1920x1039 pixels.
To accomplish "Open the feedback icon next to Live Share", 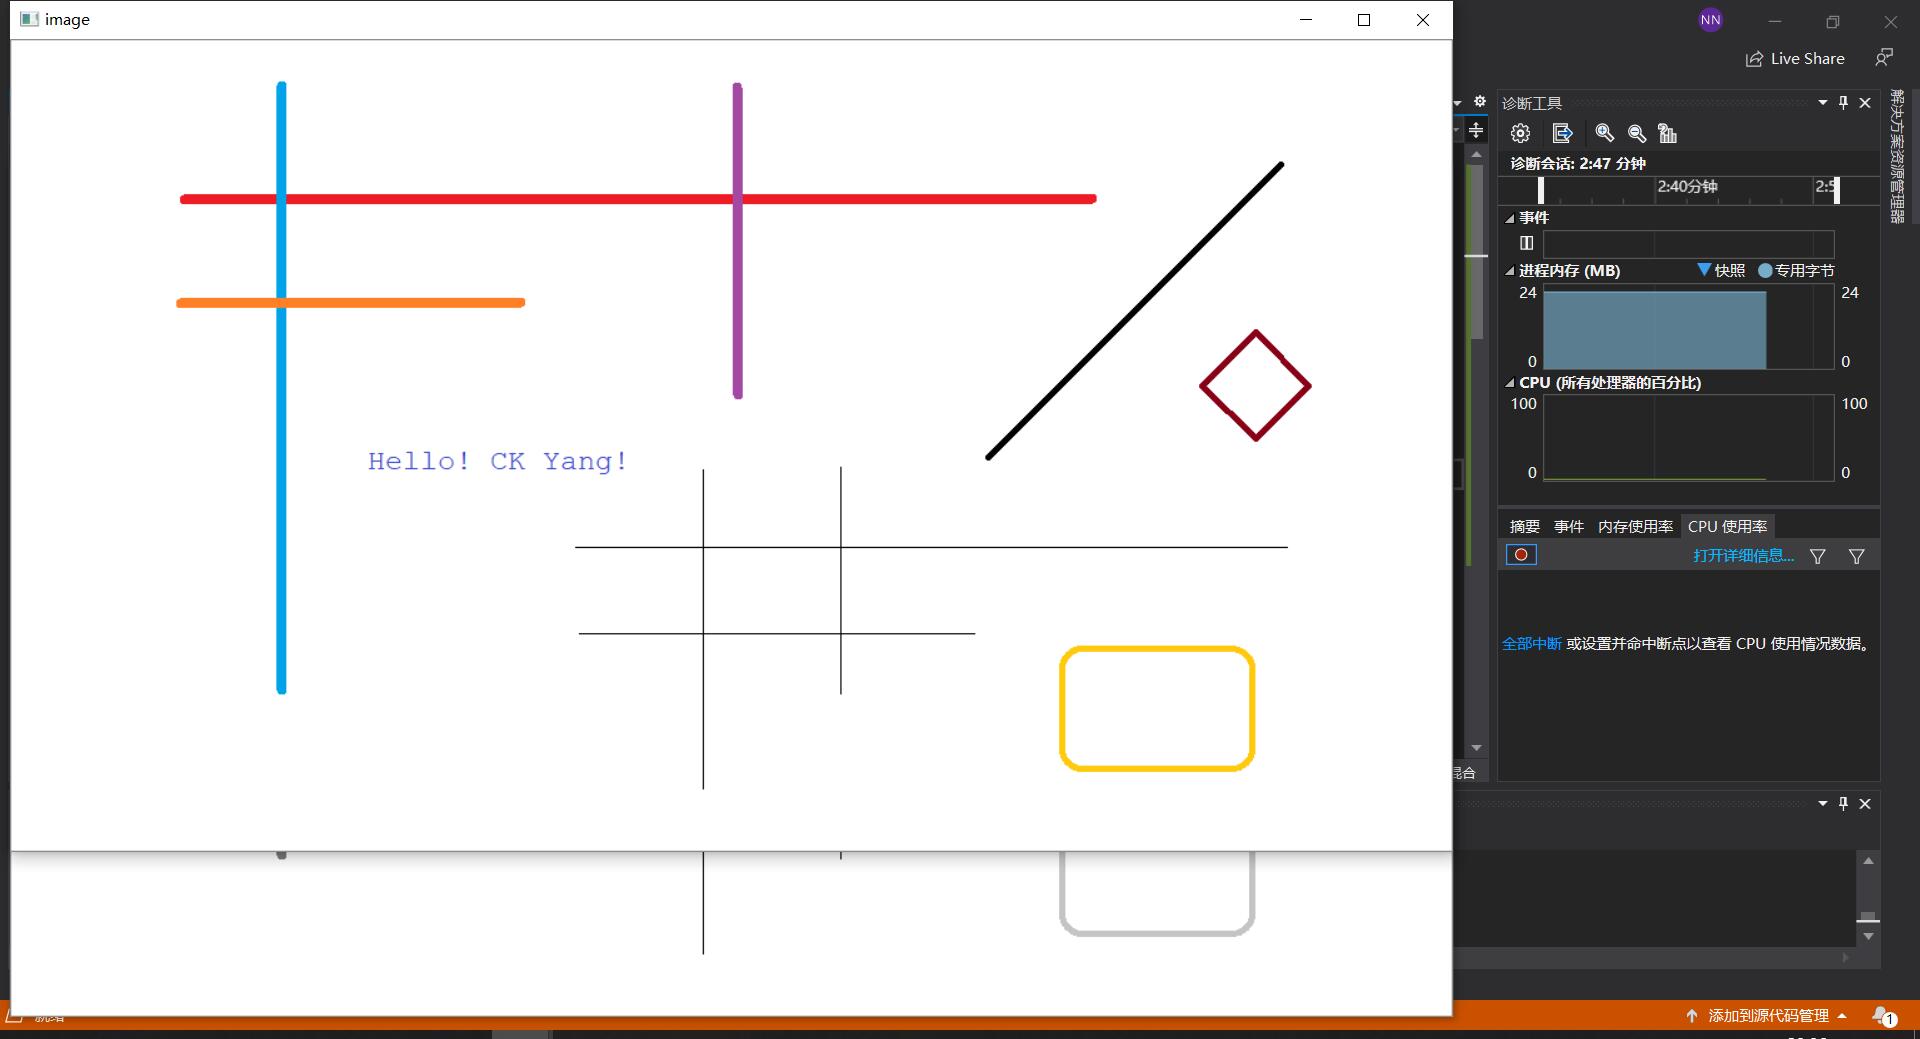I will pos(1884,58).
